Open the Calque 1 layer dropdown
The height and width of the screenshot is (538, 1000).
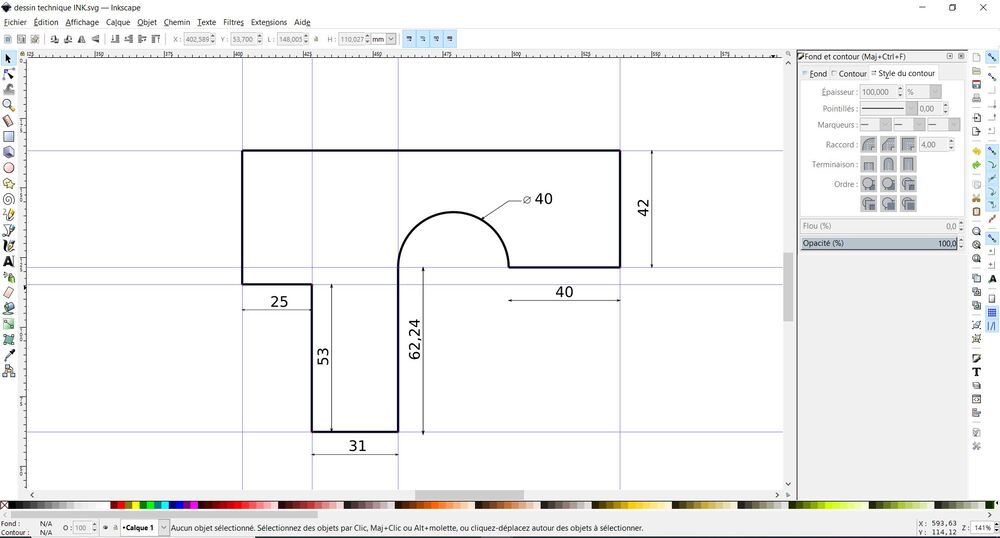(164, 528)
